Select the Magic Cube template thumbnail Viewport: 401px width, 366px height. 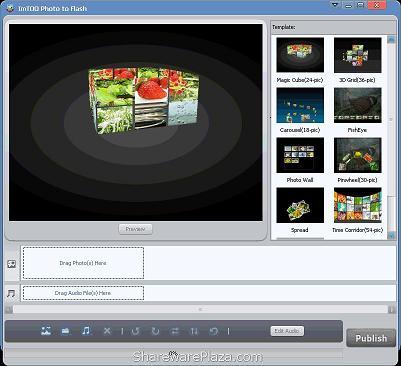[300, 55]
